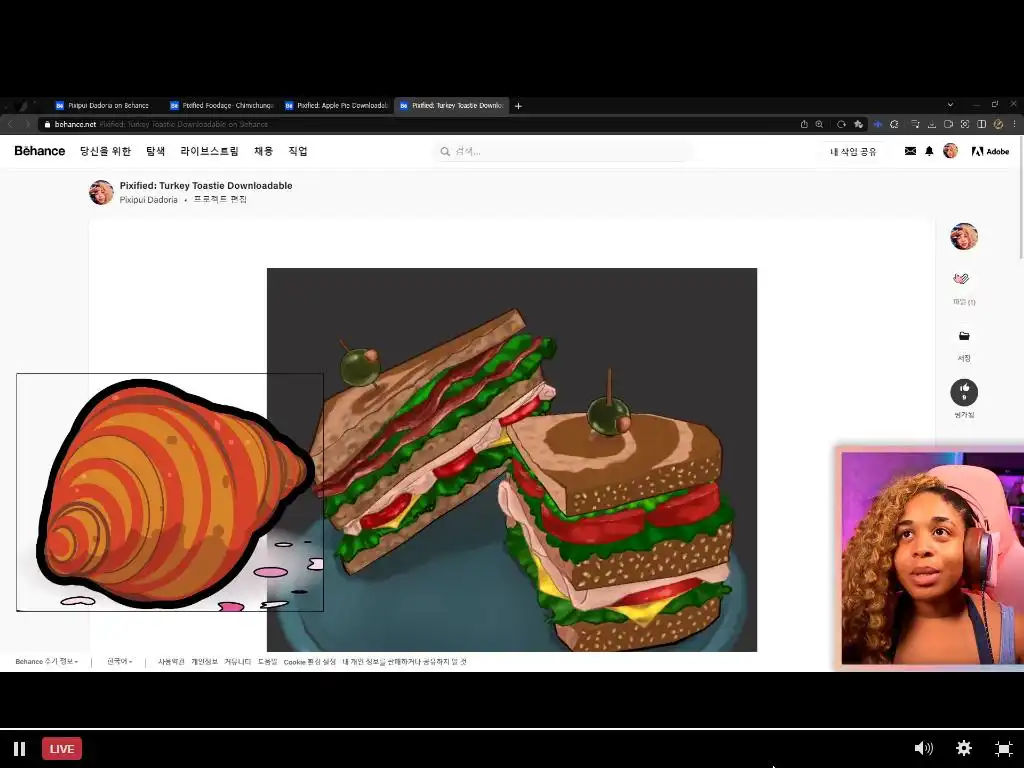Open the zoom magnifier icon in address bar

point(819,124)
